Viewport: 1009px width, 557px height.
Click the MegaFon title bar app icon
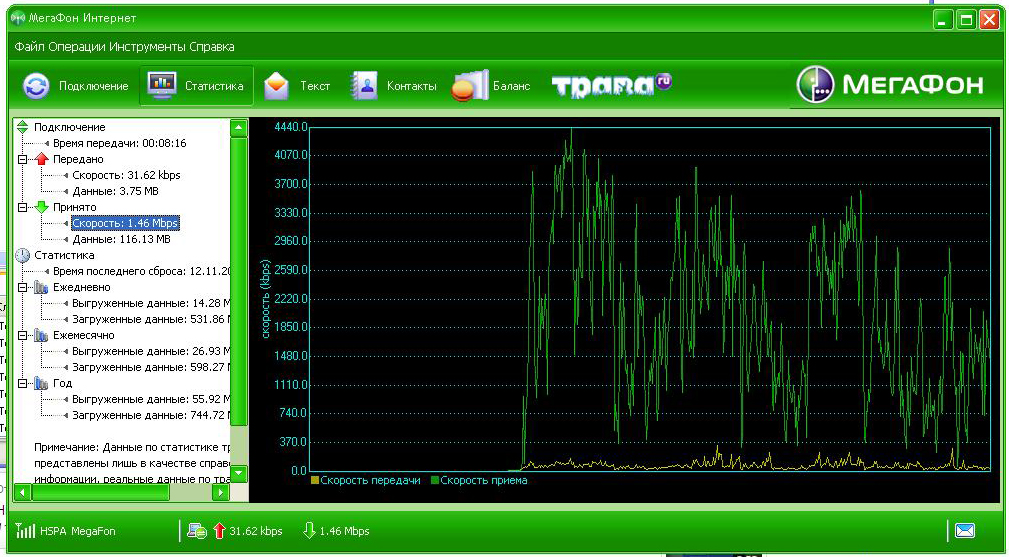(x=18, y=18)
